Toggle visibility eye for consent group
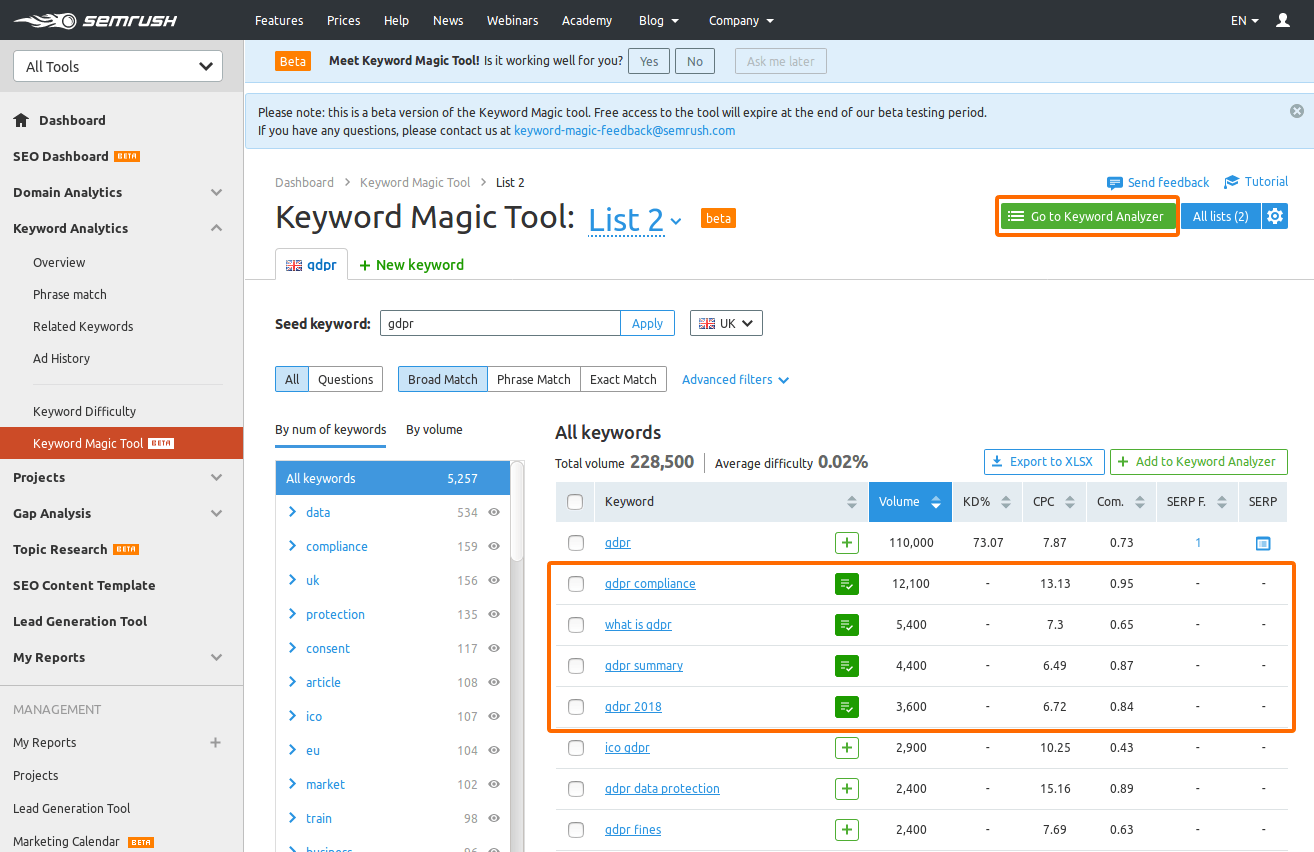This screenshot has width=1314, height=852. click(x=494, y=648)
